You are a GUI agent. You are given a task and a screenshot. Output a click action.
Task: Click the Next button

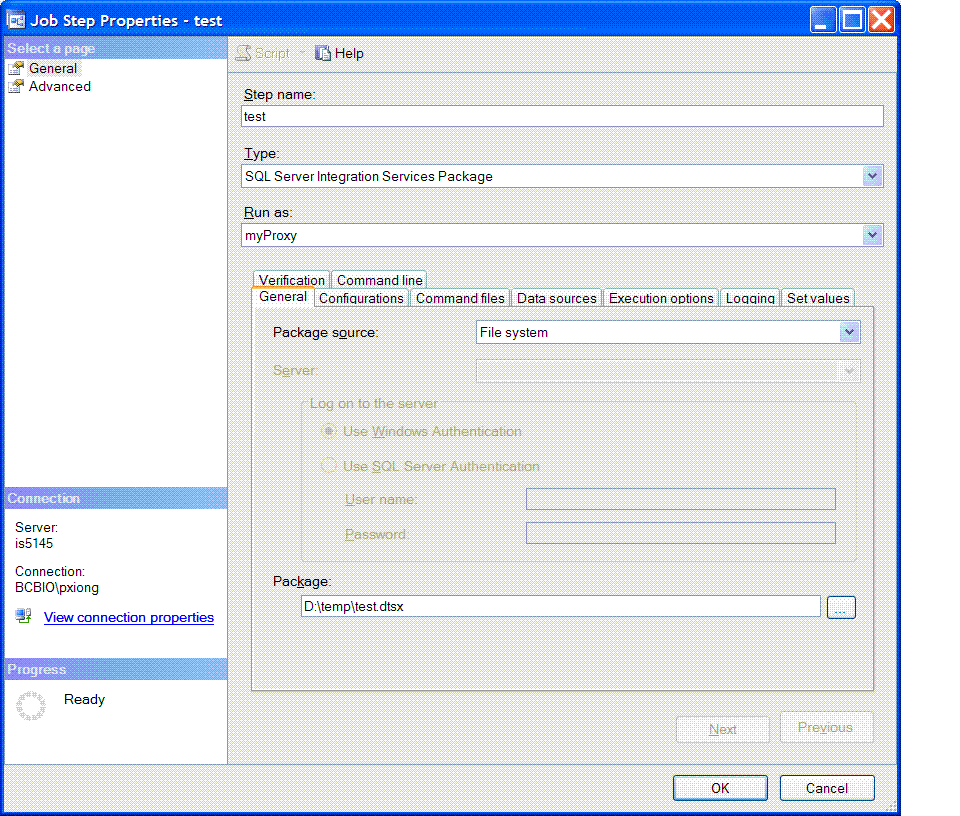coord(722,730)
